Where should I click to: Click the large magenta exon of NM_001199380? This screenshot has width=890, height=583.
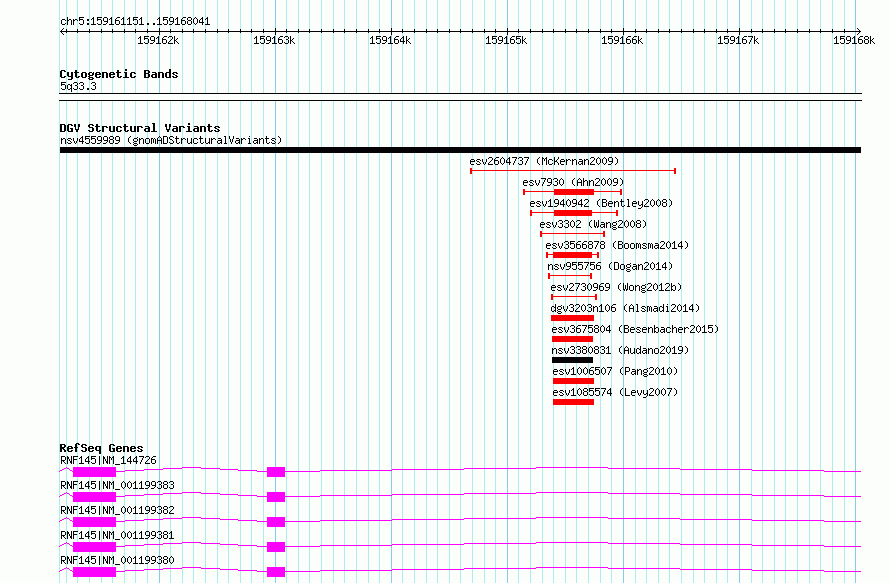(x=94, y=572)
